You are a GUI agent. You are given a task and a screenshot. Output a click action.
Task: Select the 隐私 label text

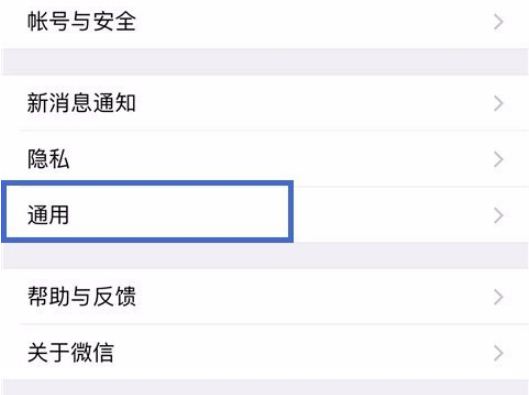(x=48, y=159)
